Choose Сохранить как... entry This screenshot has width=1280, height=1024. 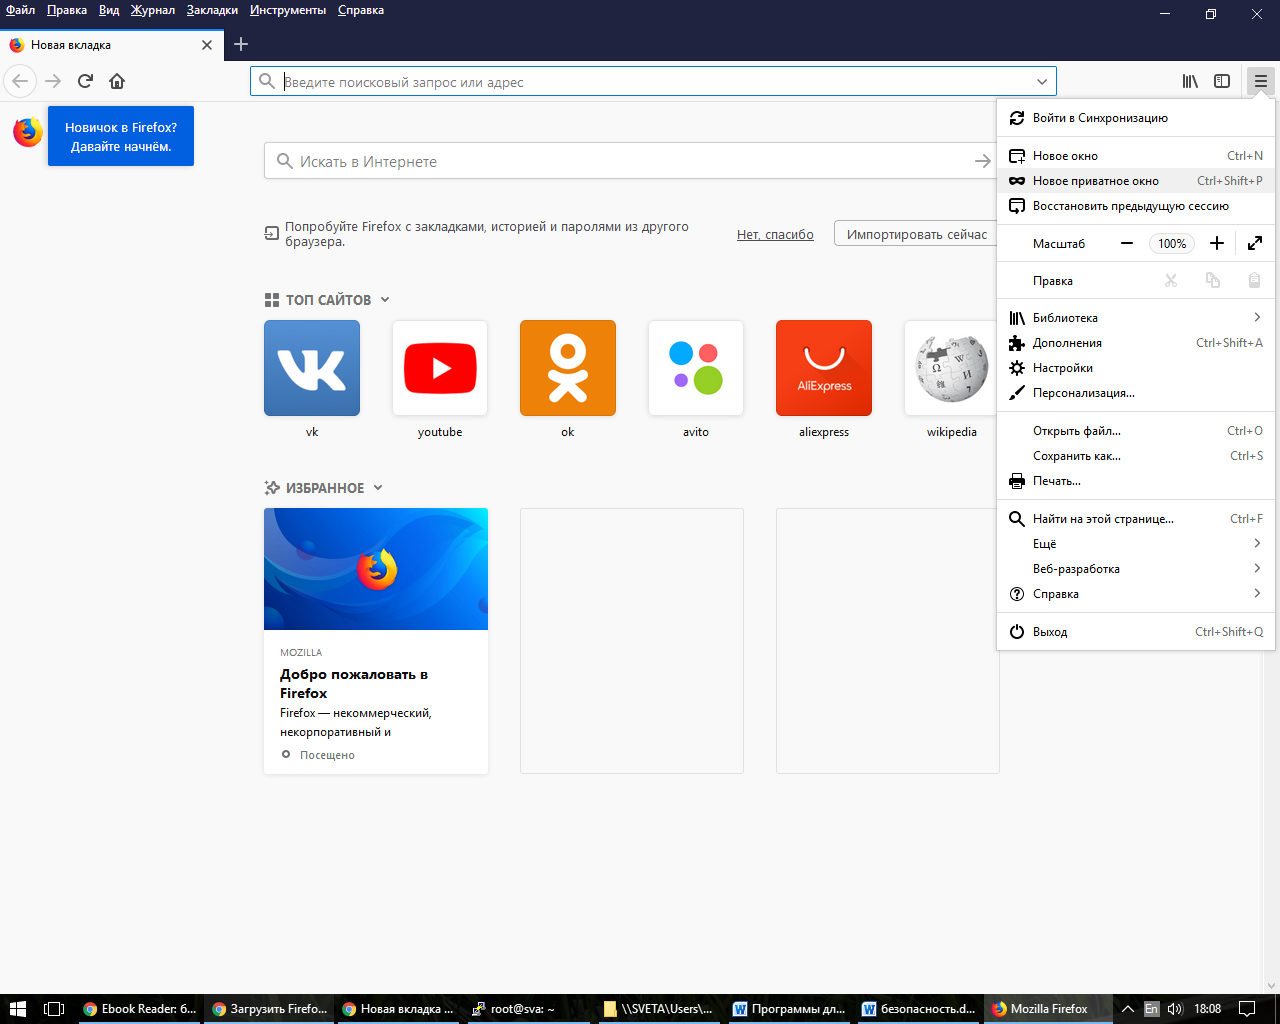[1136, 456]
